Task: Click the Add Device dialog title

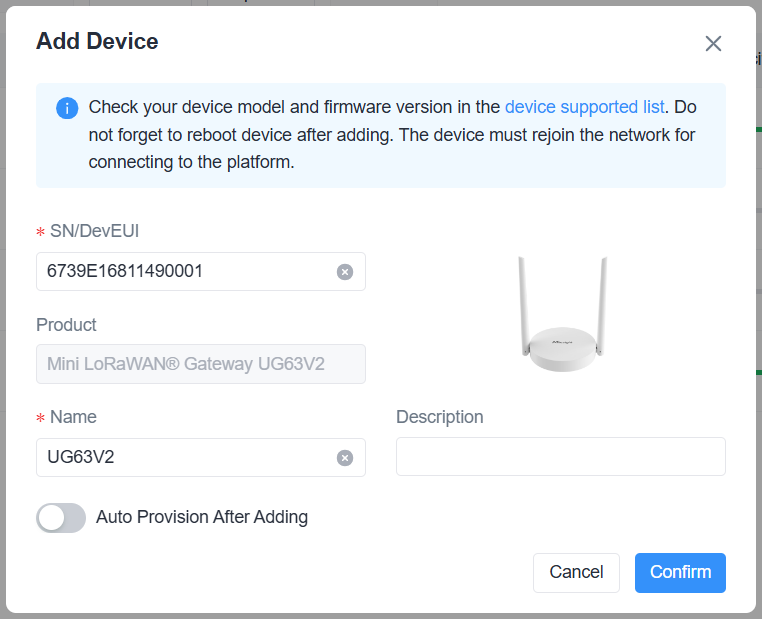Action: [97, 41]
